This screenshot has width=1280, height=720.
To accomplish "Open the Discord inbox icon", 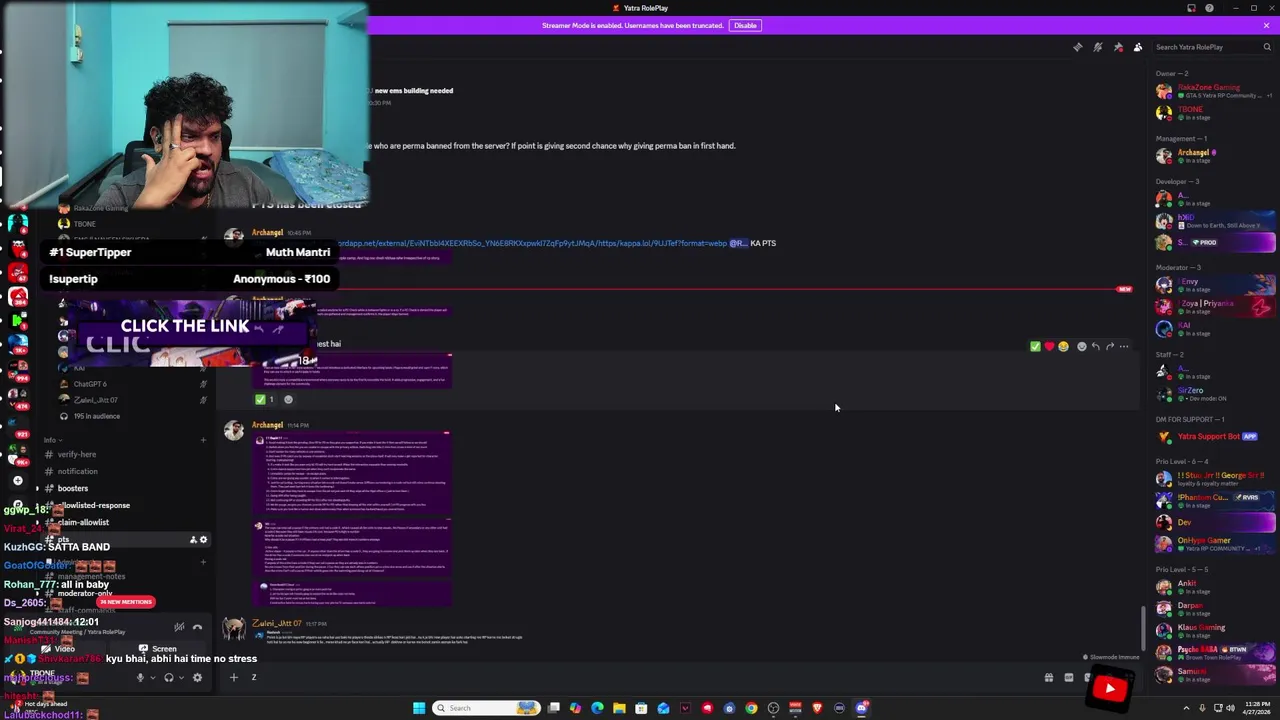I will point(1191,8).
